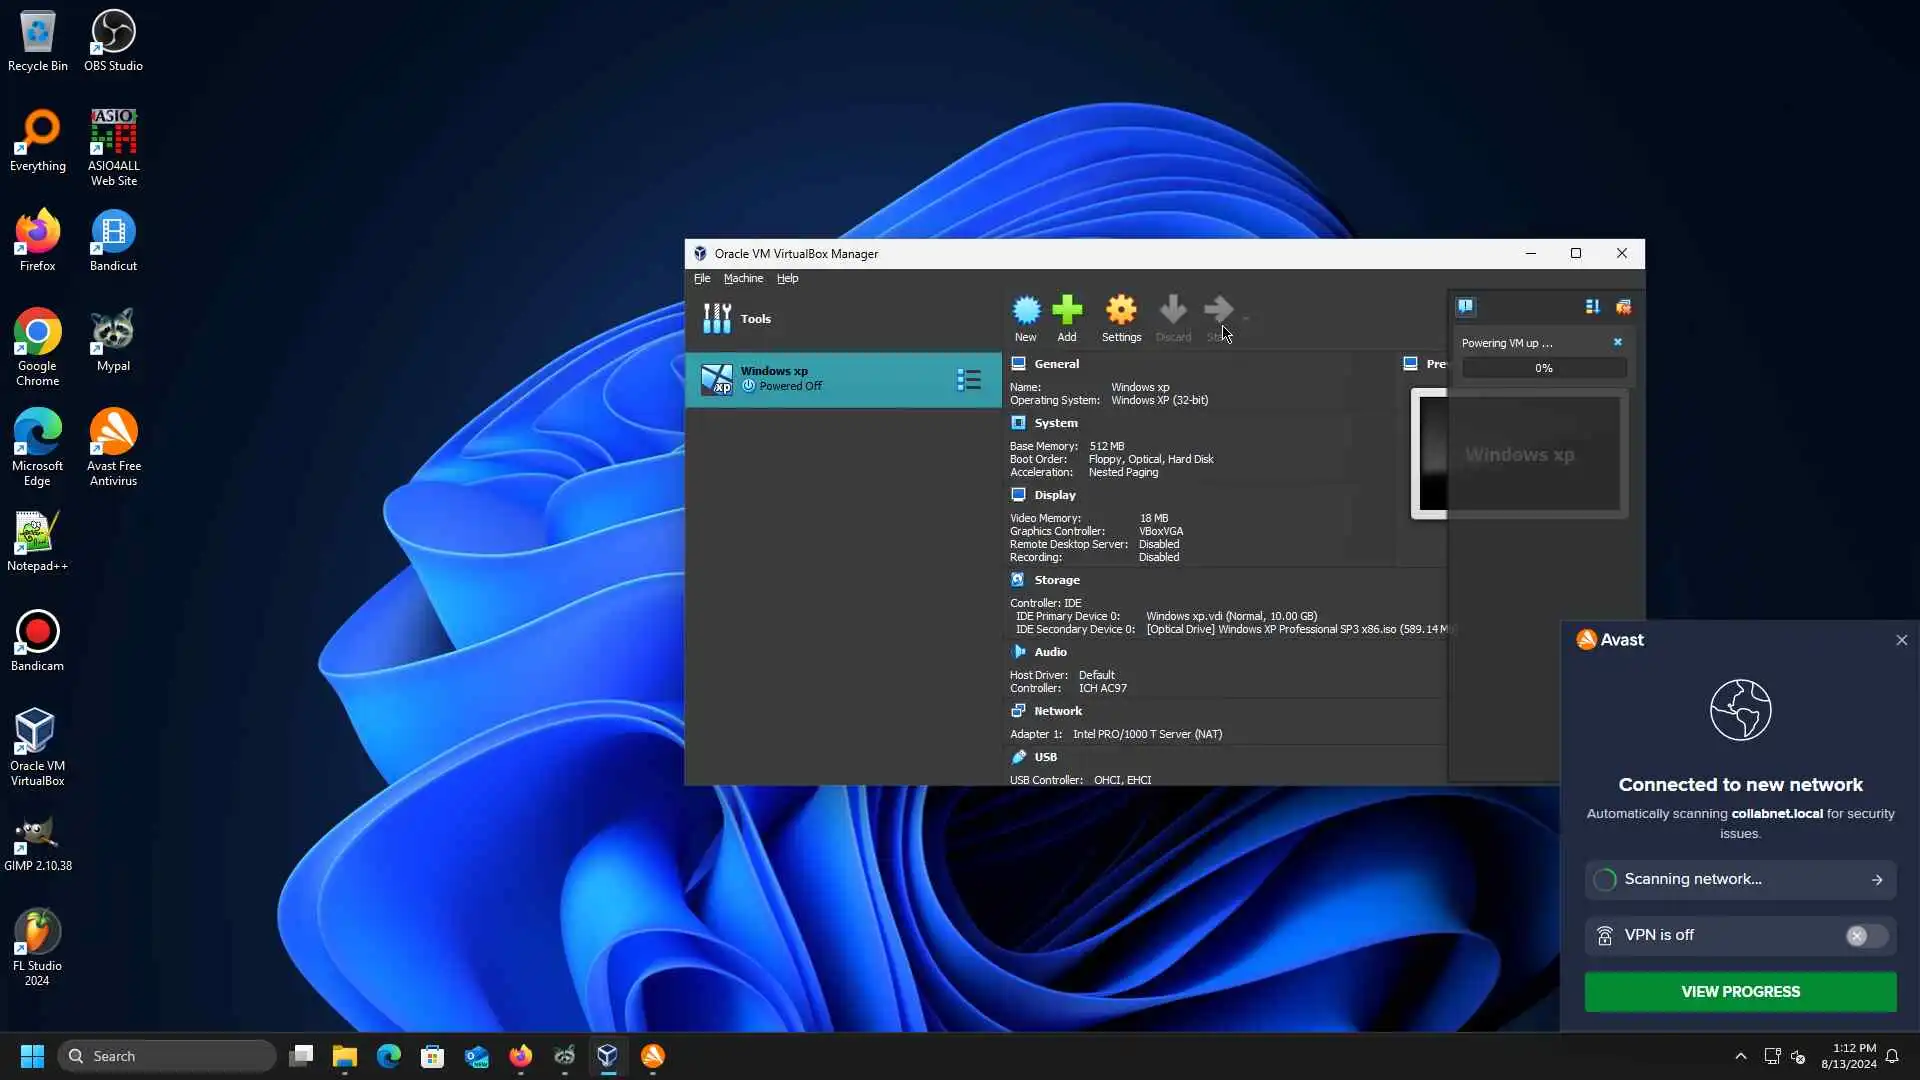Click the New virtual machine icon
Image resolution: width=1920 pixels, height=1080 pixels.
coord(1025,310)
